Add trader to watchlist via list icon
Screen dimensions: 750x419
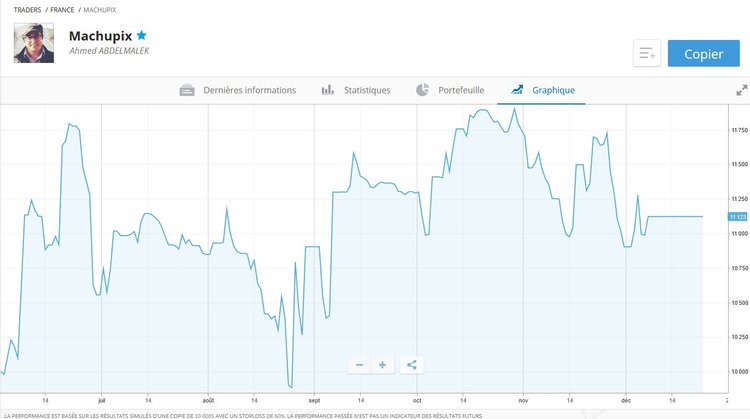(647, 54)
